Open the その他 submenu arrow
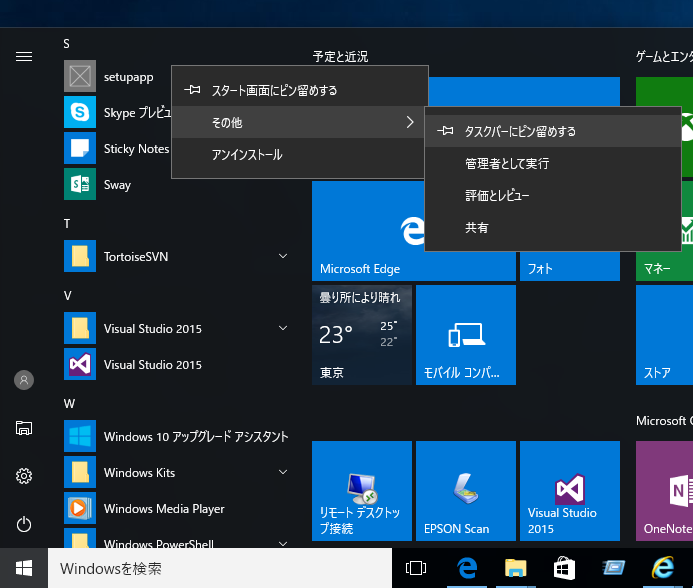 [410, 122]
